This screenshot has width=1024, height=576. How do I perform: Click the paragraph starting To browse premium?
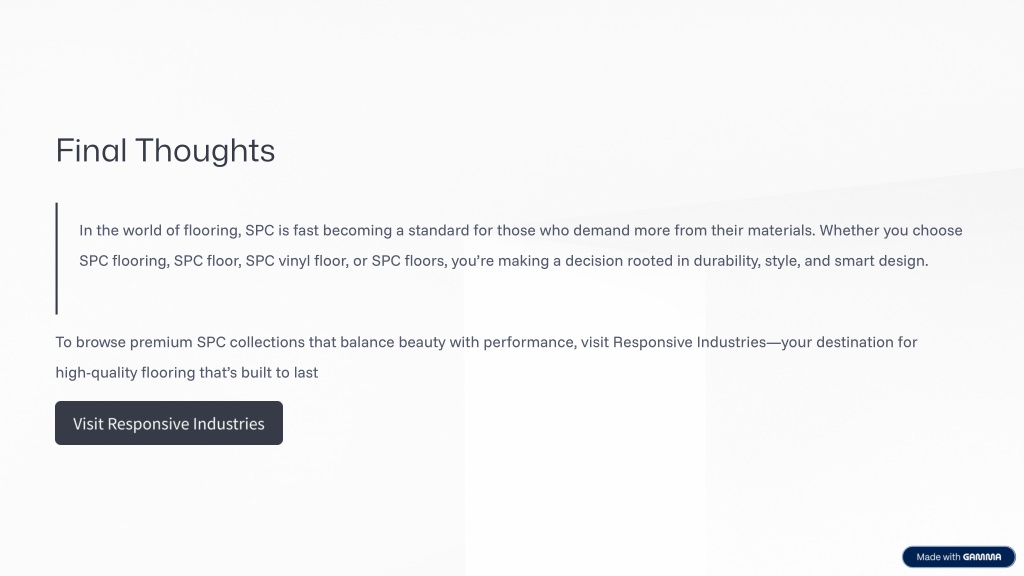tap(487, 357)
